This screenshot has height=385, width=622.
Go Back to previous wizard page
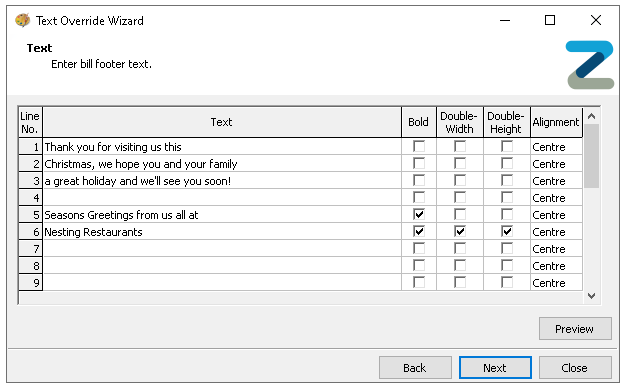(x=415, y=368)
